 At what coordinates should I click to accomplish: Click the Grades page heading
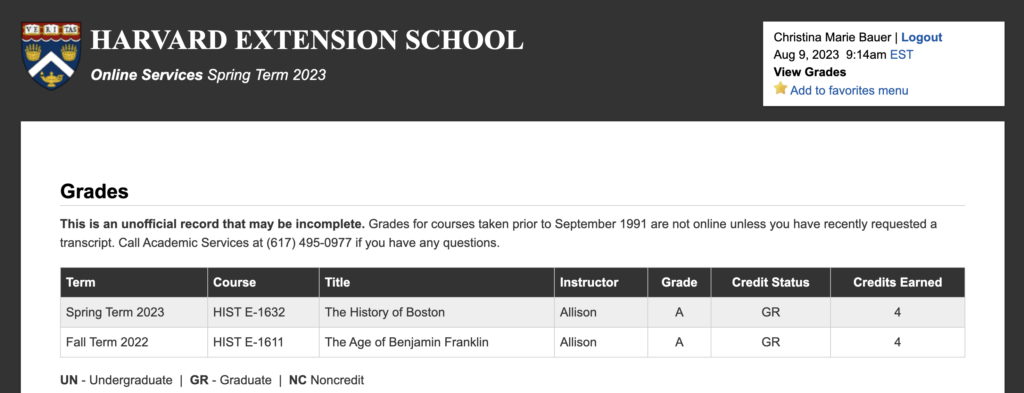[94, 192]
